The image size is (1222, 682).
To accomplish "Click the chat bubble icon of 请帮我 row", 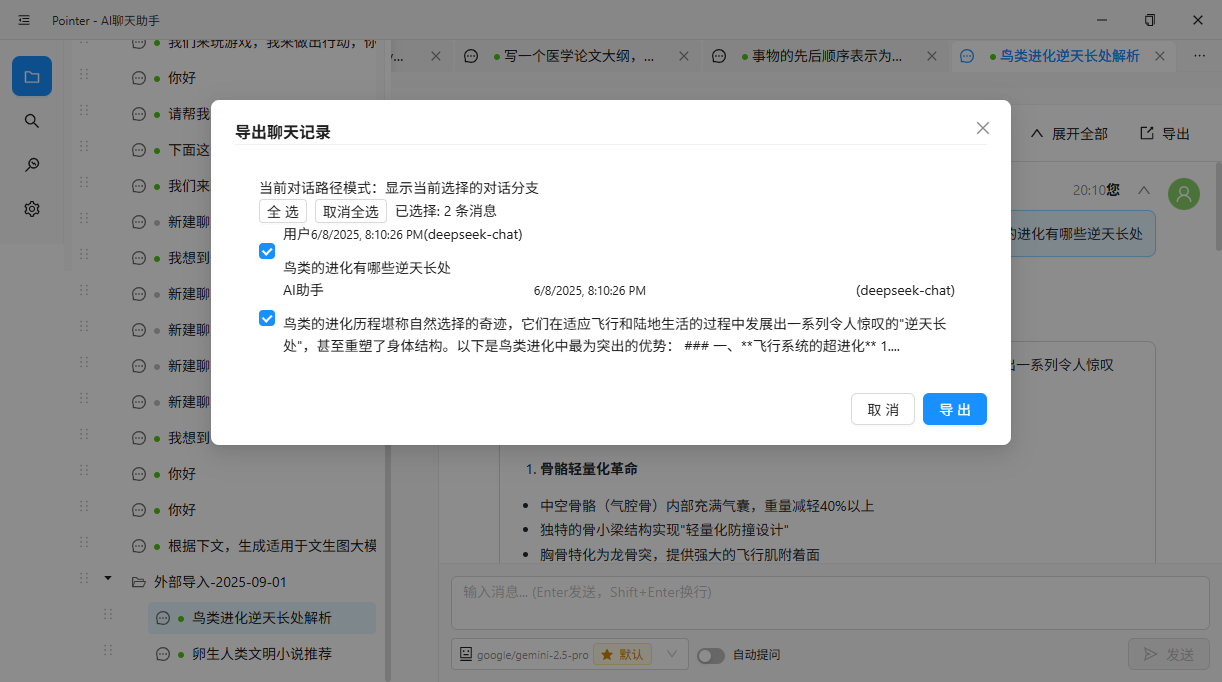I will (139, 114).
